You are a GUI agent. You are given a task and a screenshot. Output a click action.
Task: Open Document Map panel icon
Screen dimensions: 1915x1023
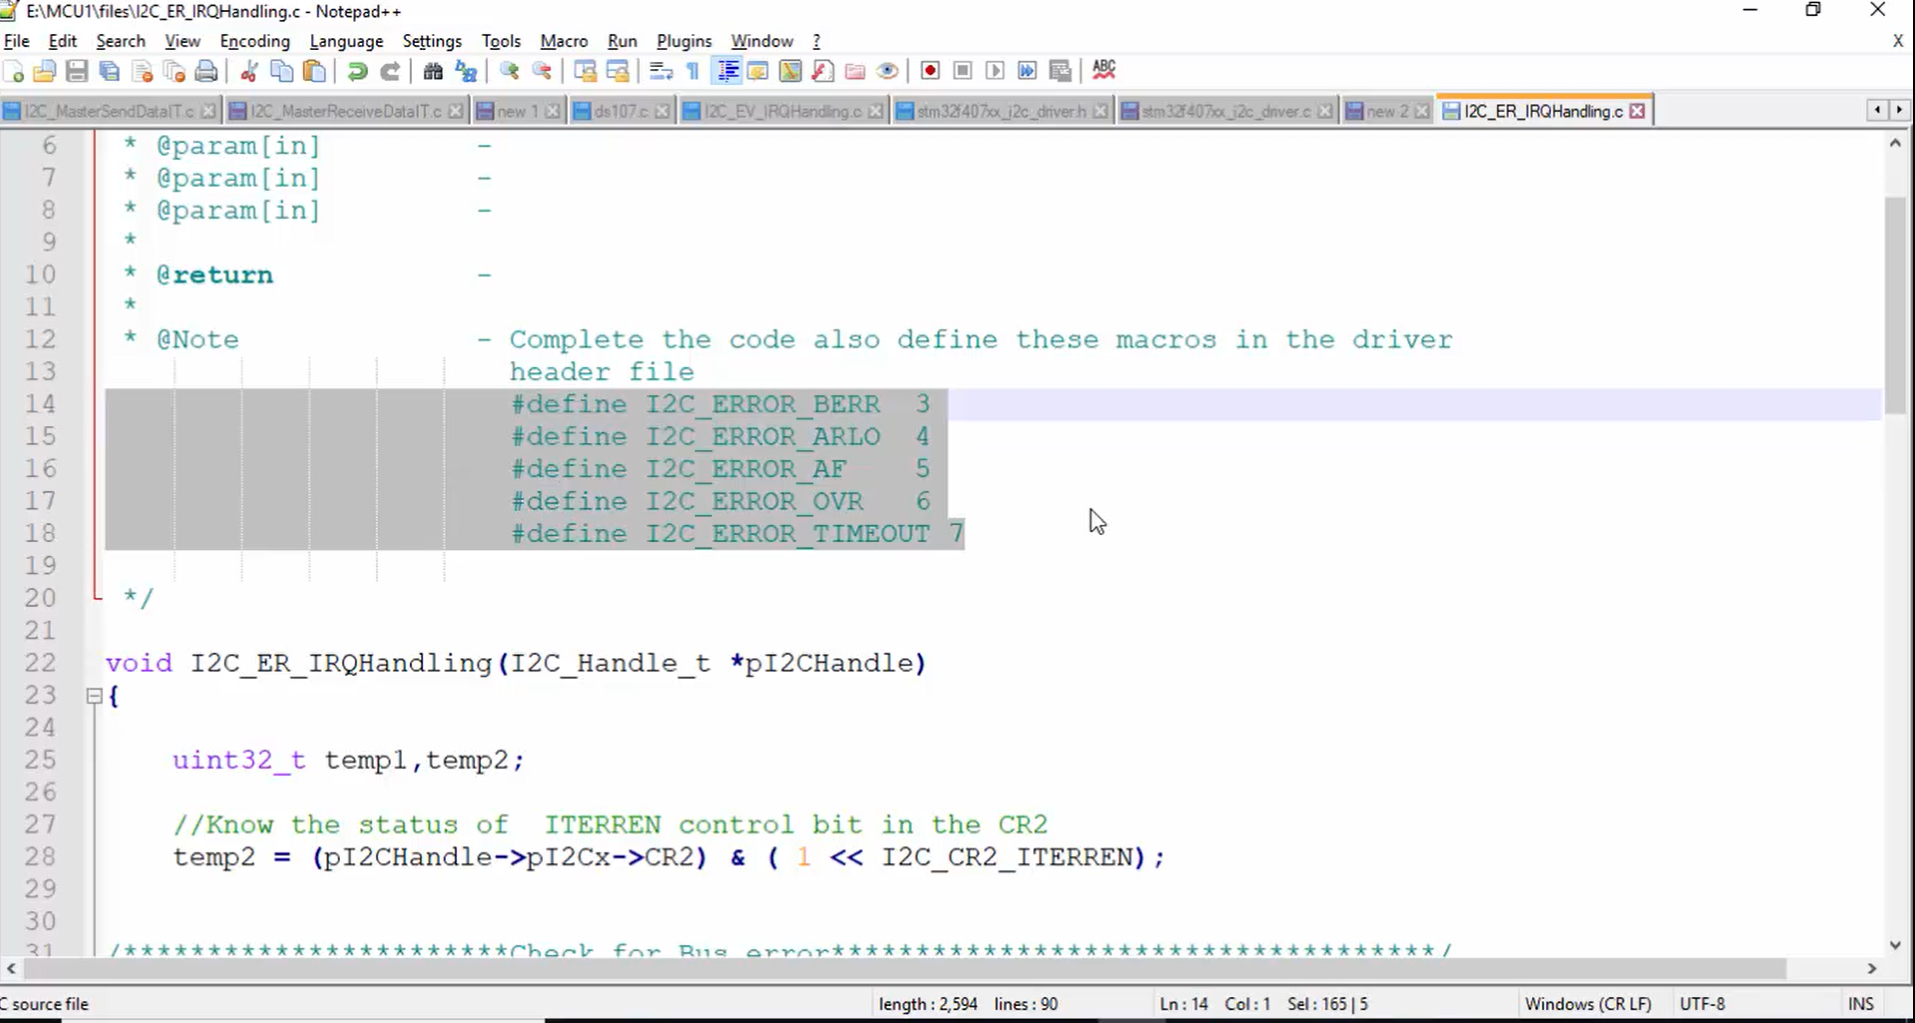tap(790, 71)
